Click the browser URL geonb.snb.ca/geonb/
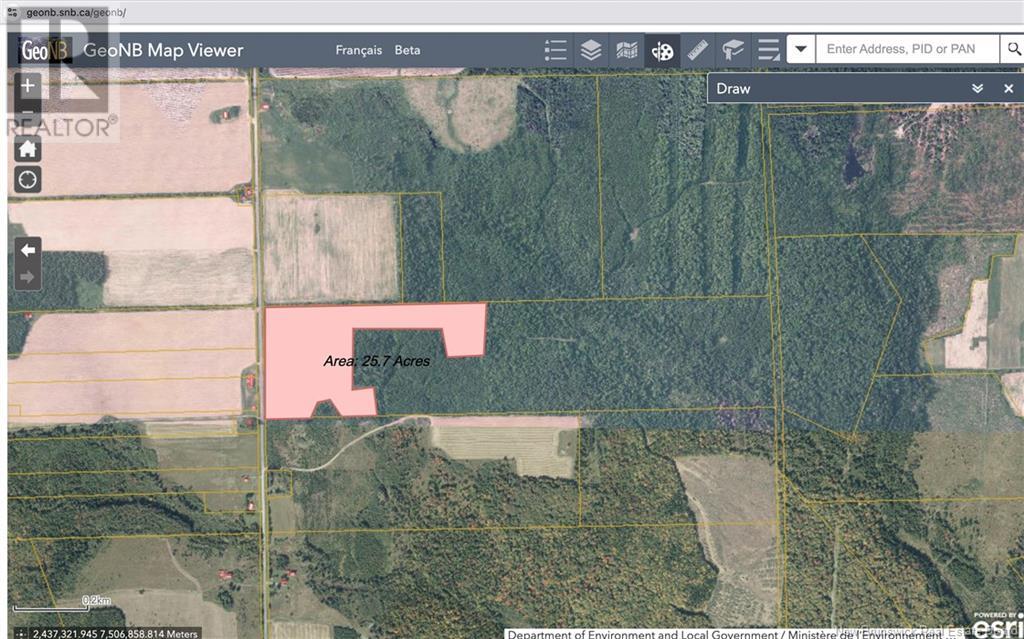1024x639 pixels. point(76,12)
